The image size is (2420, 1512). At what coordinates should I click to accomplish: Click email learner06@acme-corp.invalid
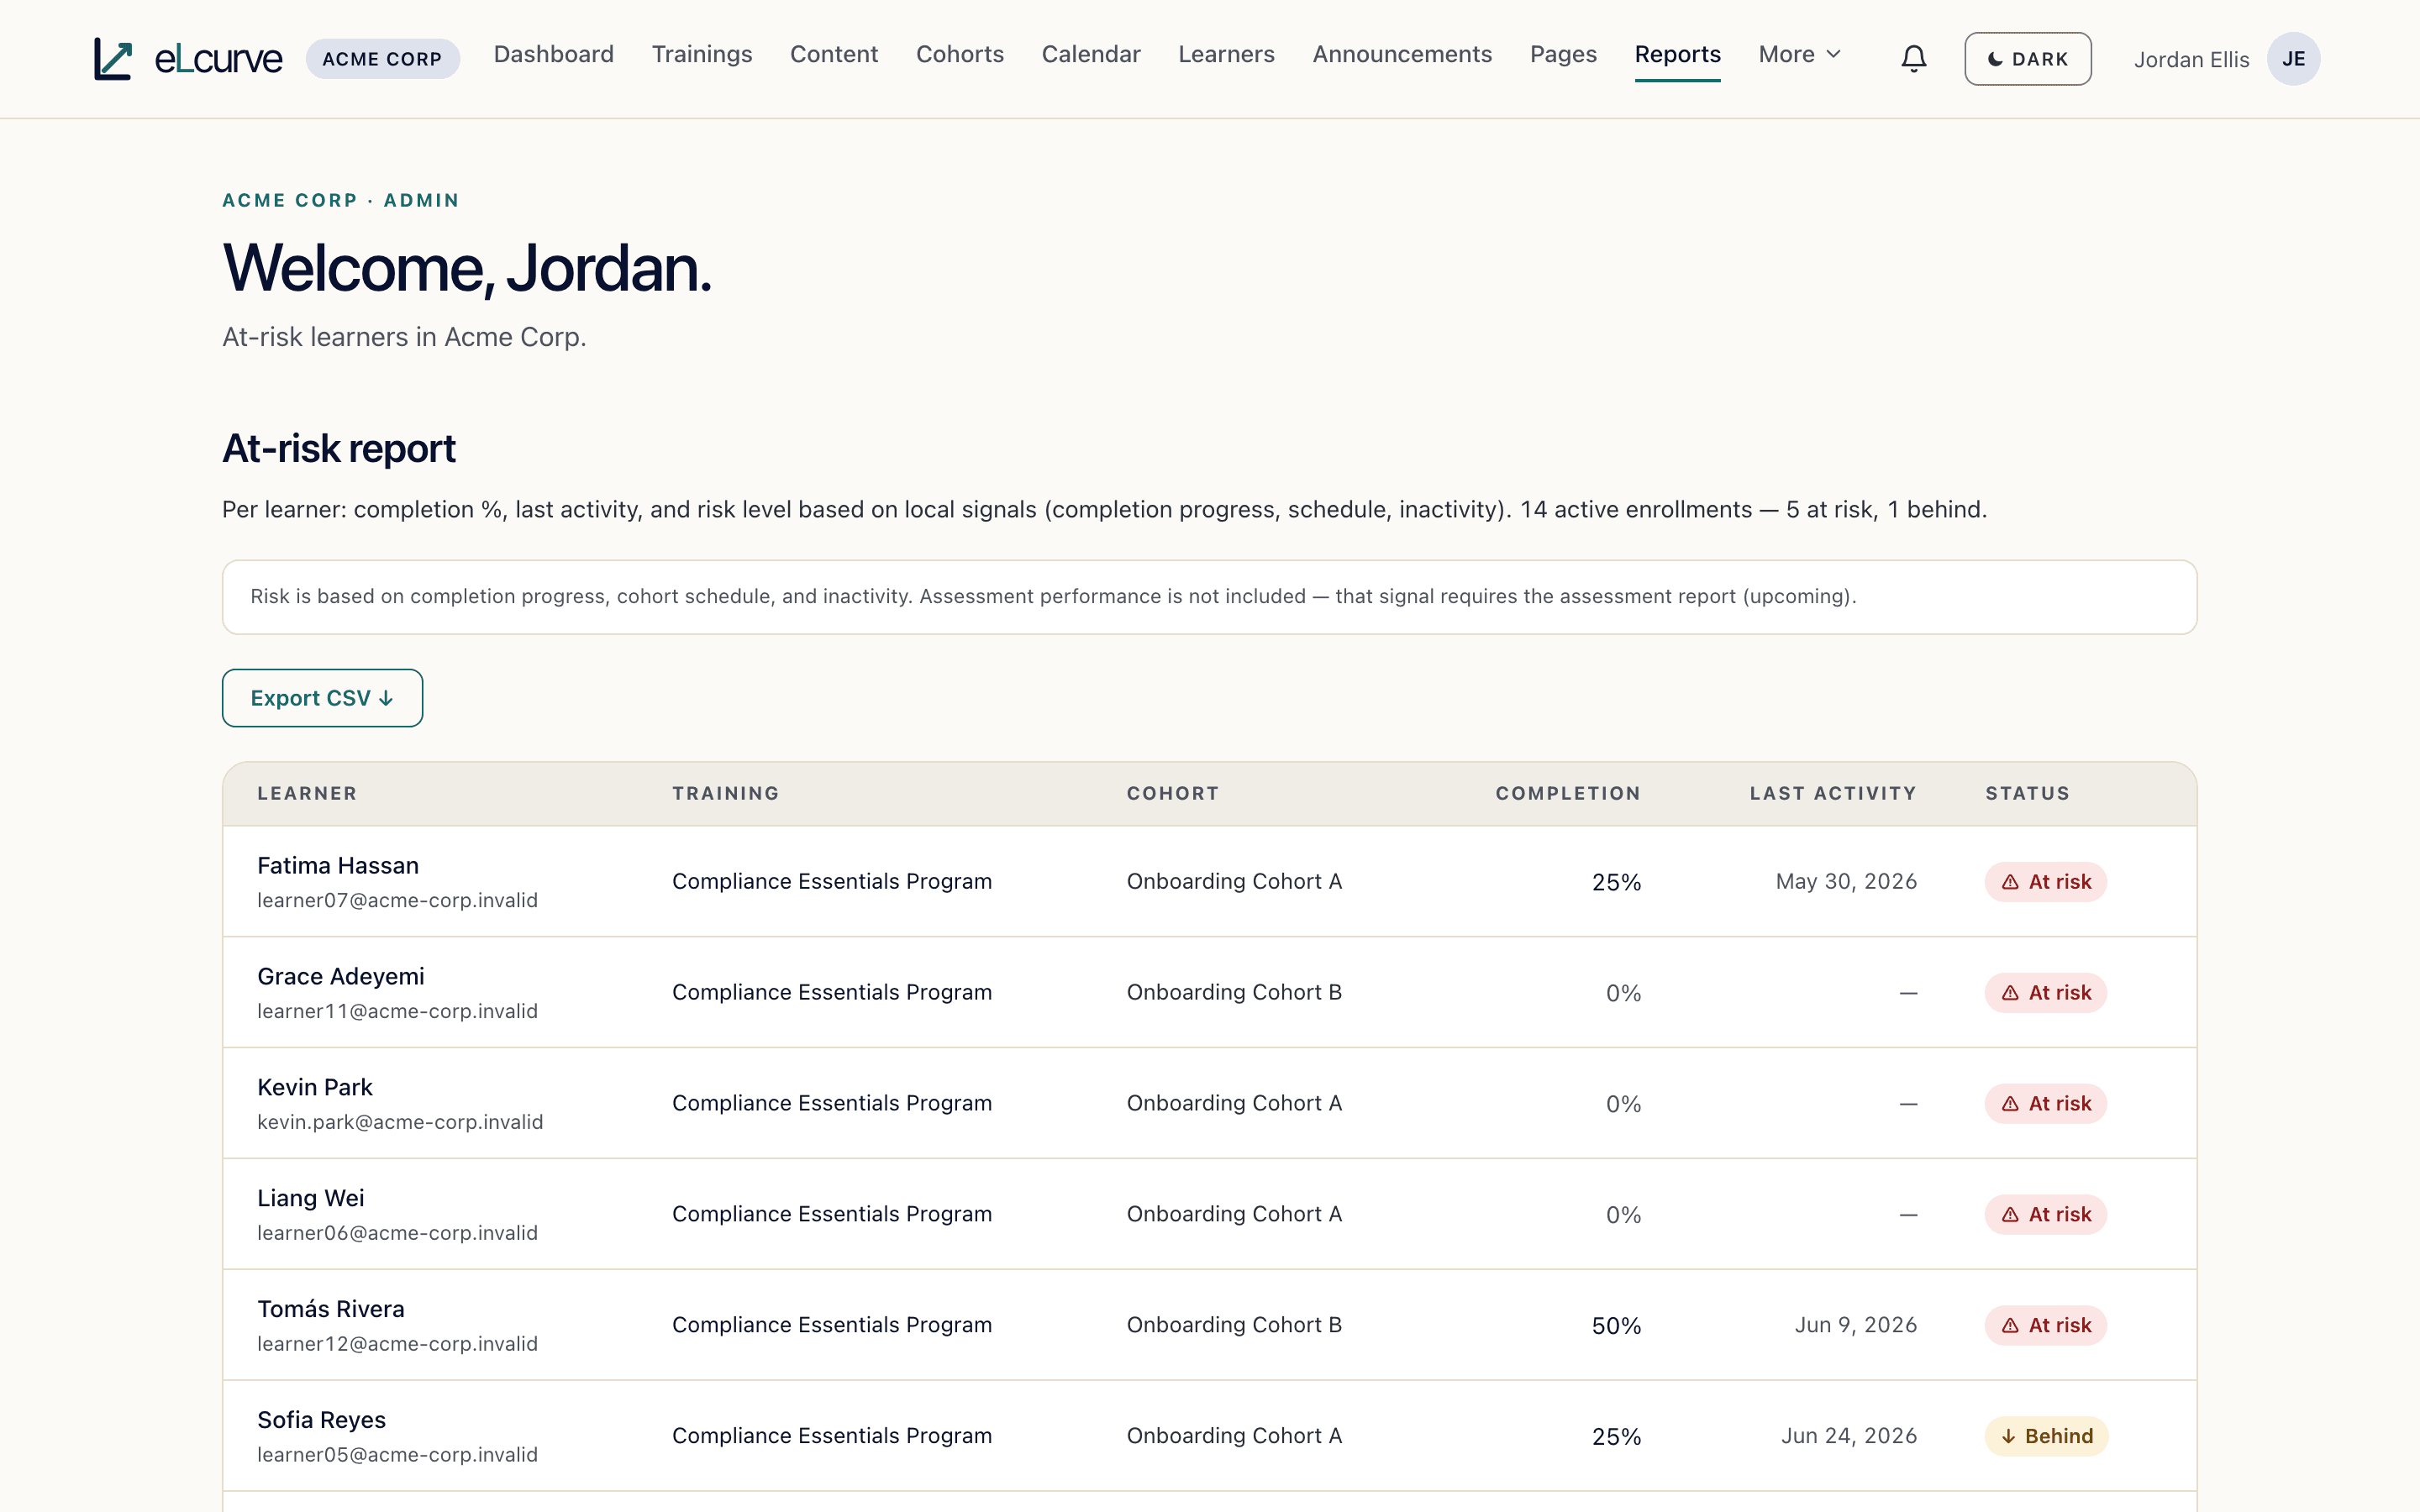pyautogui.click(x=397, y=1233)
